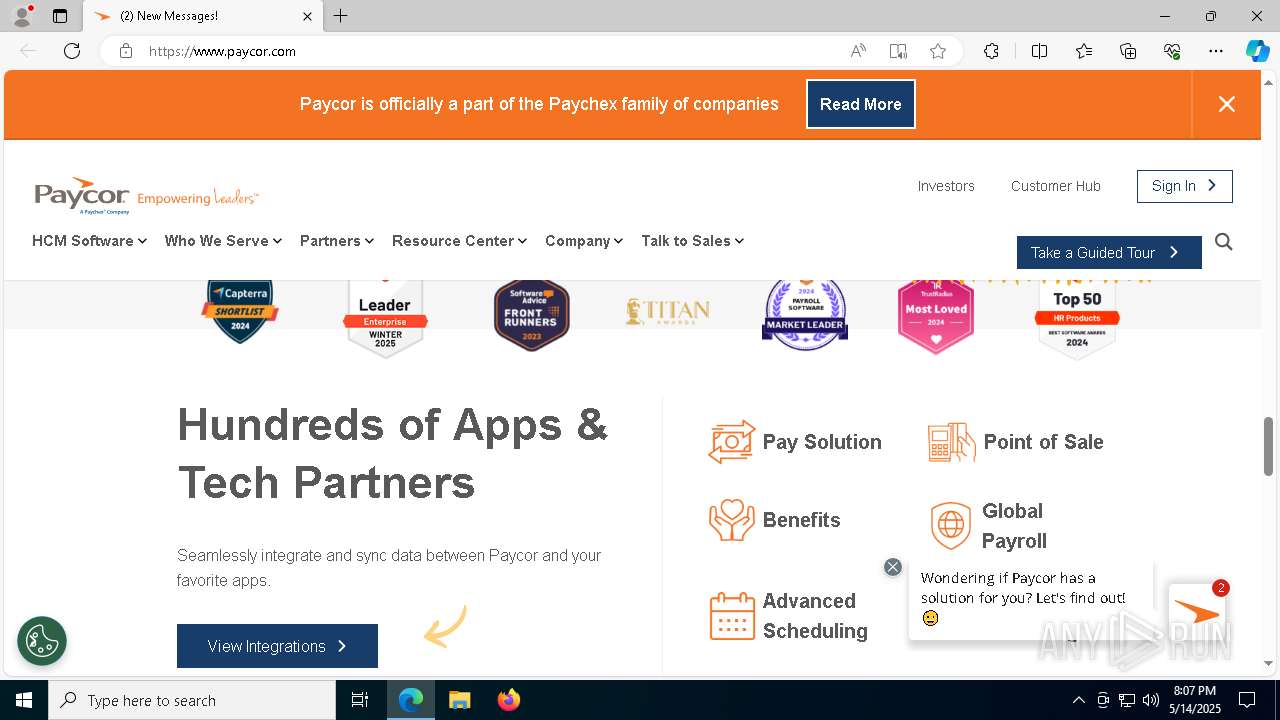
Task: Click the TrustRadius Most Loved badge
Action: point(936,316)
